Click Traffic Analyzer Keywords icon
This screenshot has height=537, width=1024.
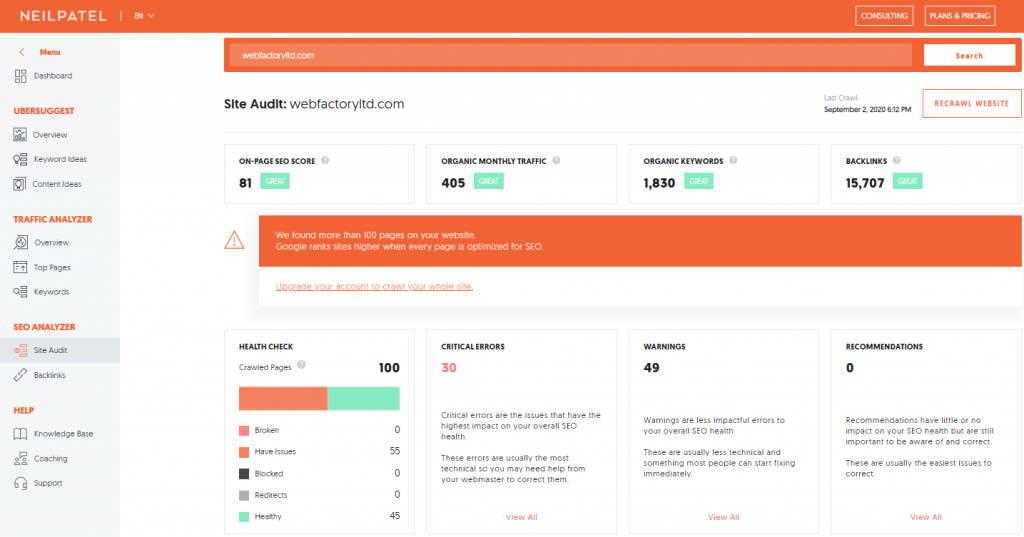point(20,291)
